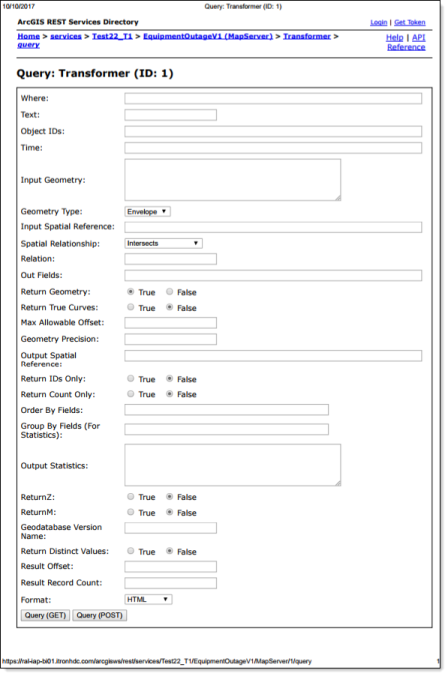Click the Get Token link

point(410,22)
